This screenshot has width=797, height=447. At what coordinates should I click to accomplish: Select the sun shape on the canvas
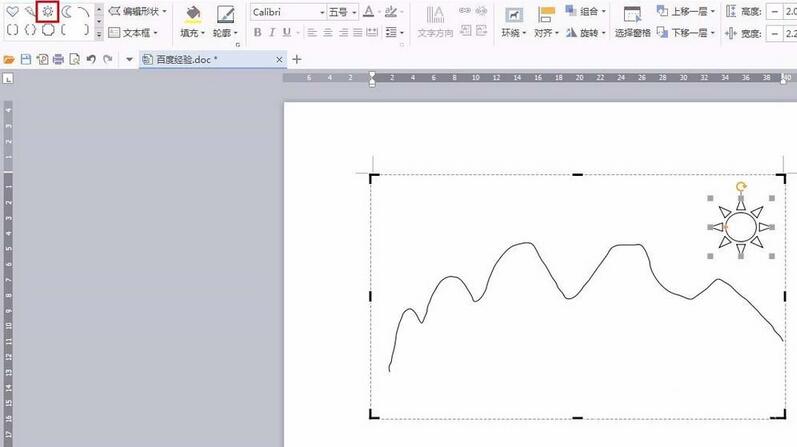coord(741,227)
